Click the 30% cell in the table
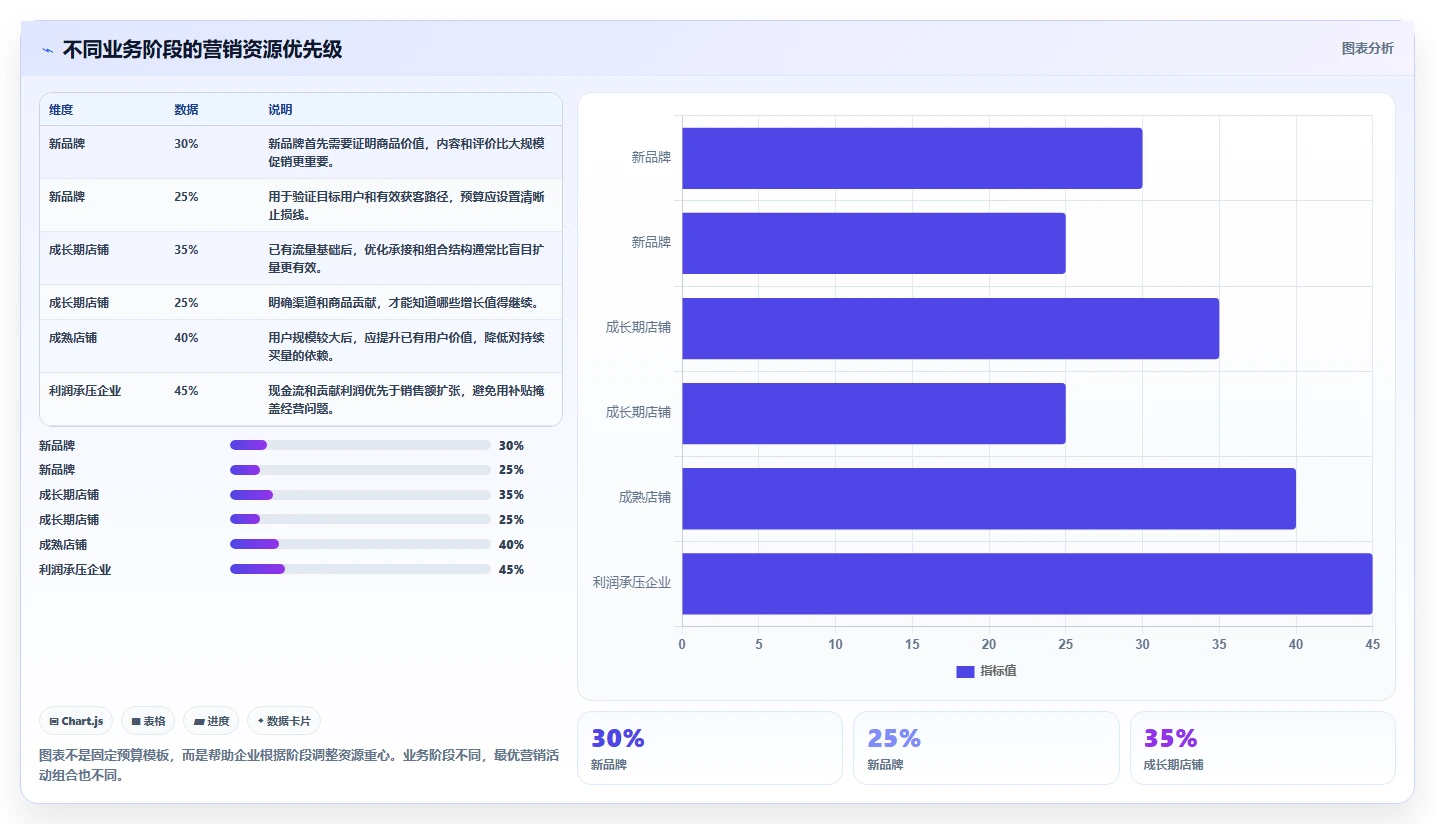 186,144
